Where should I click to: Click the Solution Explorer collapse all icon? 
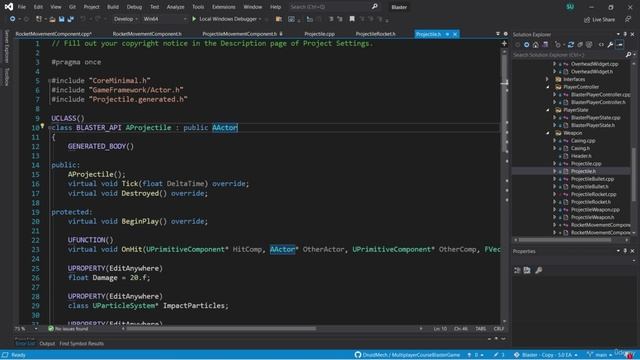tap(580, 44)
